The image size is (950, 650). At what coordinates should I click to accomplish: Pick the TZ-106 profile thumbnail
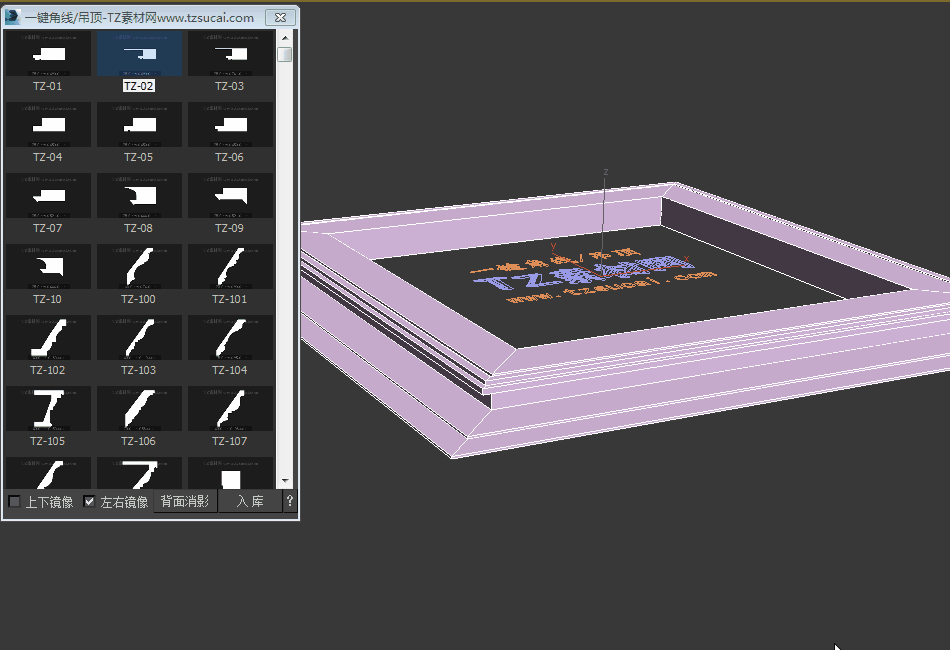[x=139, y=408]
